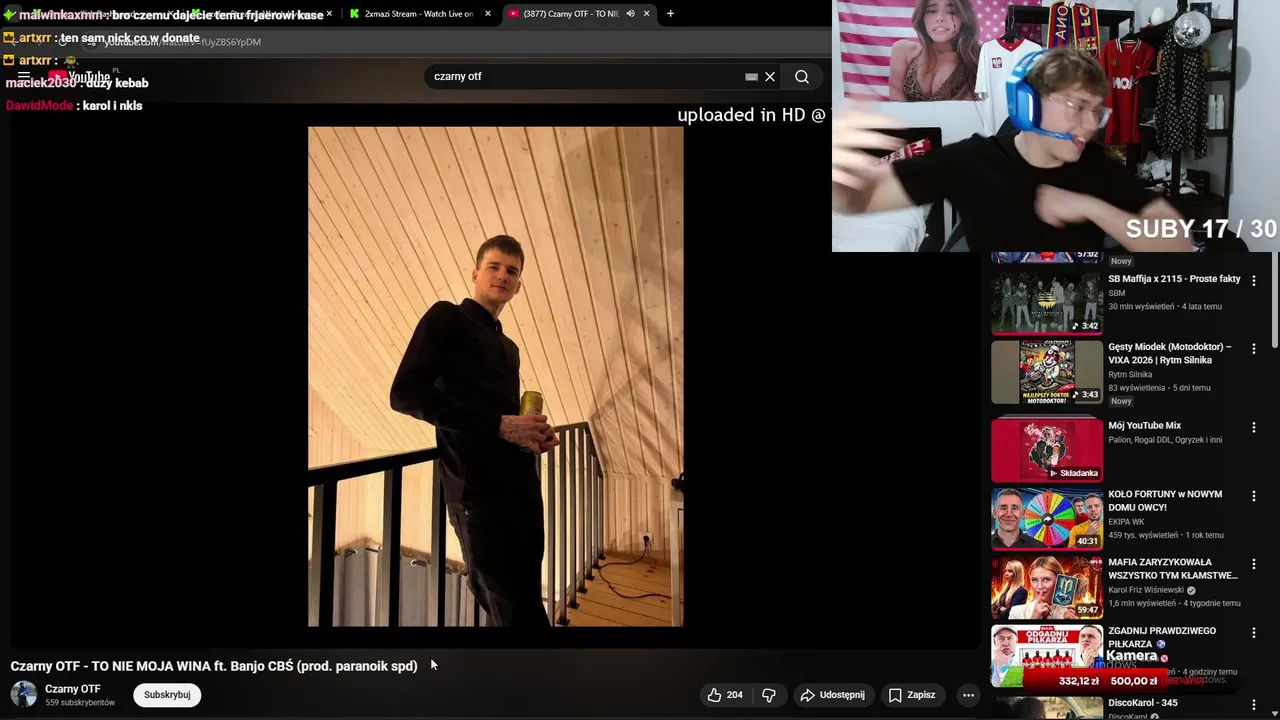The width and height of the screenshot is (1280, 720).
Task: Open options for 'ZGADNIJ PRAWDZIWEGO PIŁKARZA' video
Action: 1253,633
